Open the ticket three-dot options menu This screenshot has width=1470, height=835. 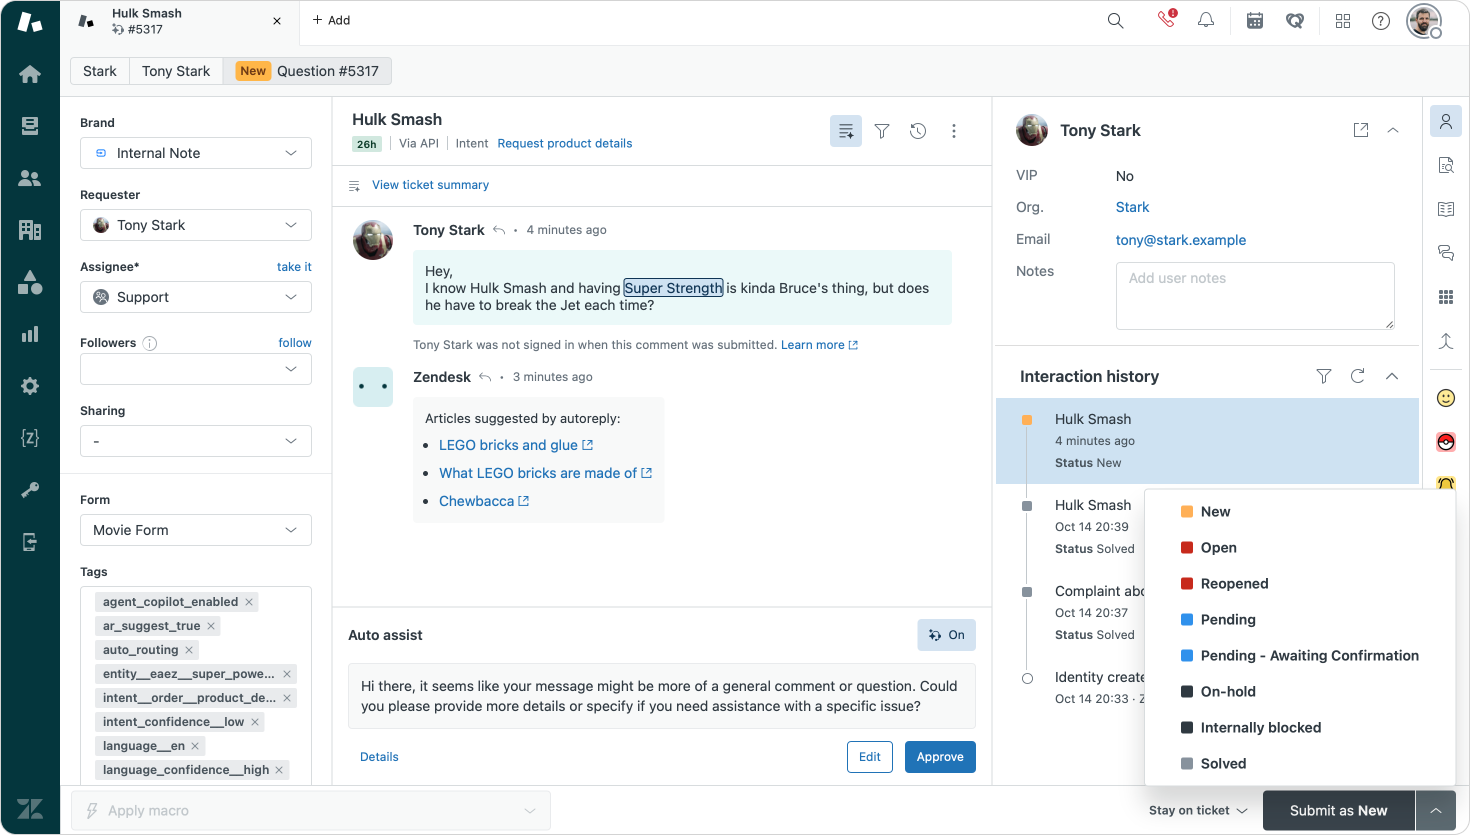[954, 131]
